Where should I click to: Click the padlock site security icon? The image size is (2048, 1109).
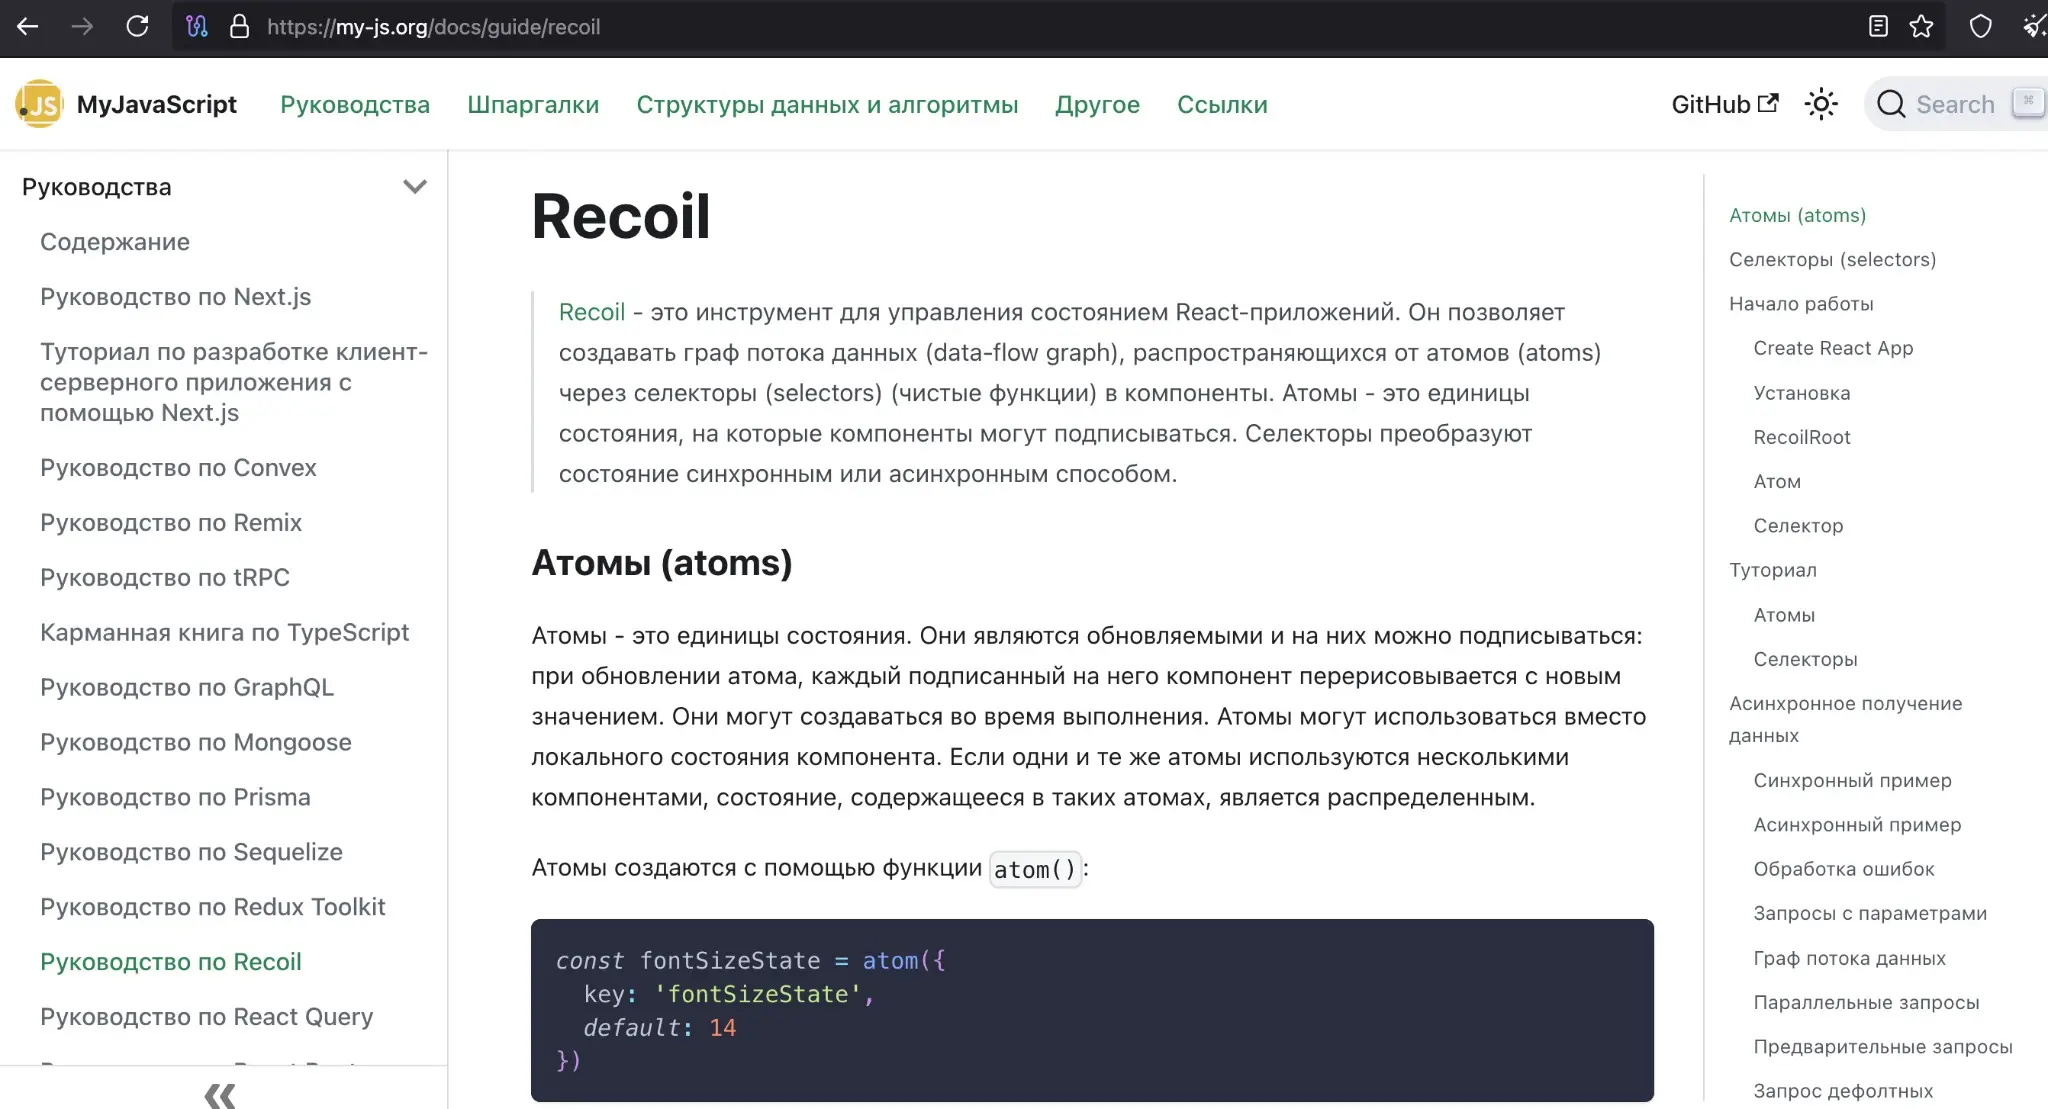[239, 27]
